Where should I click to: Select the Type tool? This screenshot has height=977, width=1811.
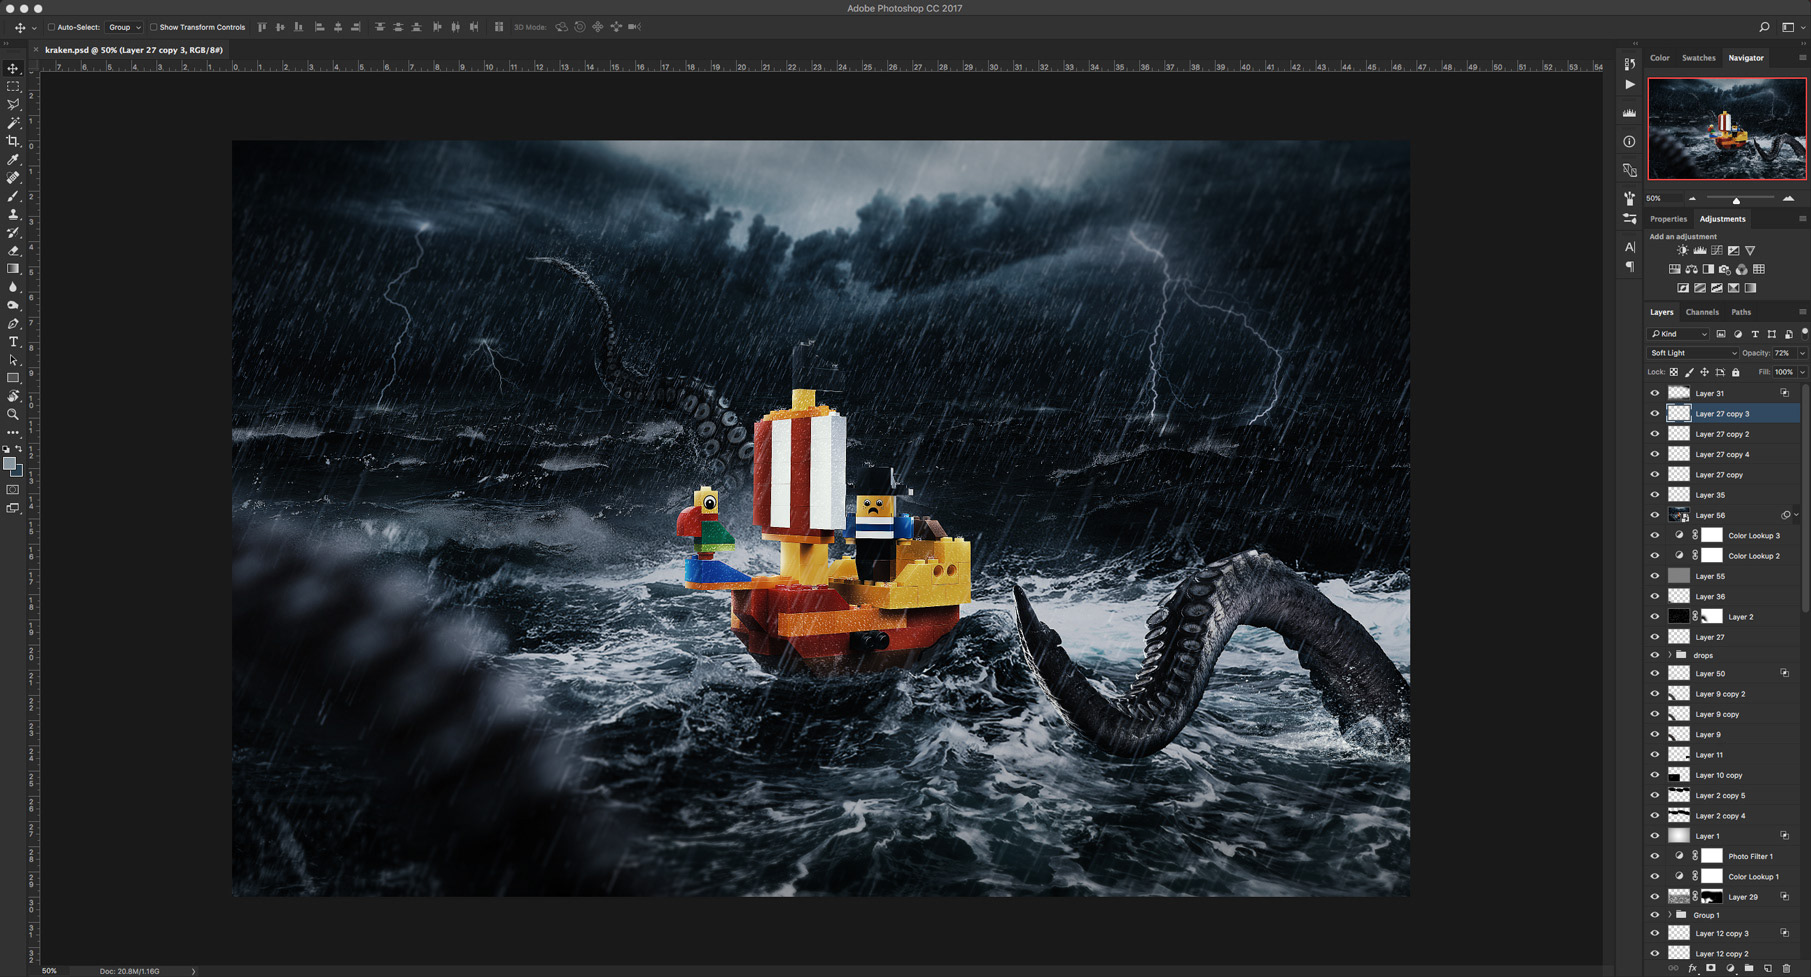(x=13, y=342)
